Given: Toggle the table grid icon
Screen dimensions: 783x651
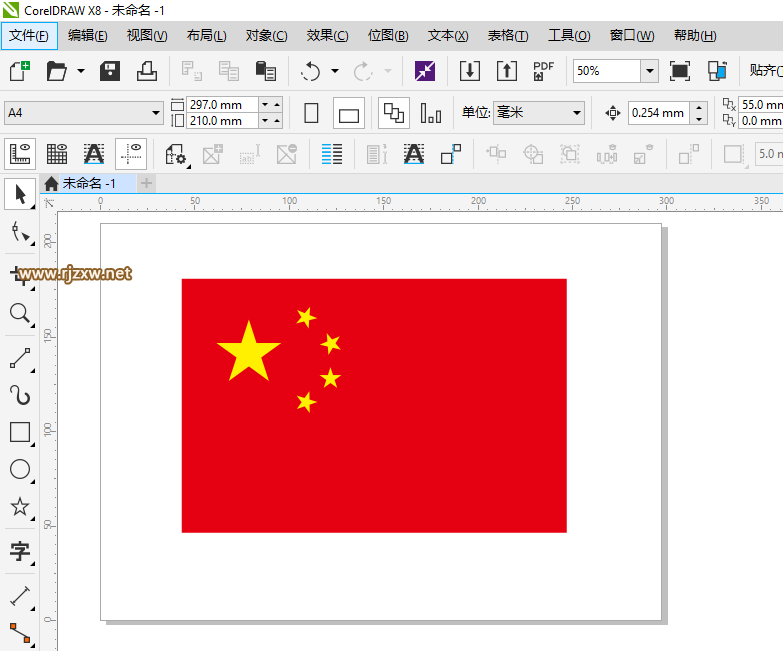Looking at the screenshot, I should coord(57,154).
